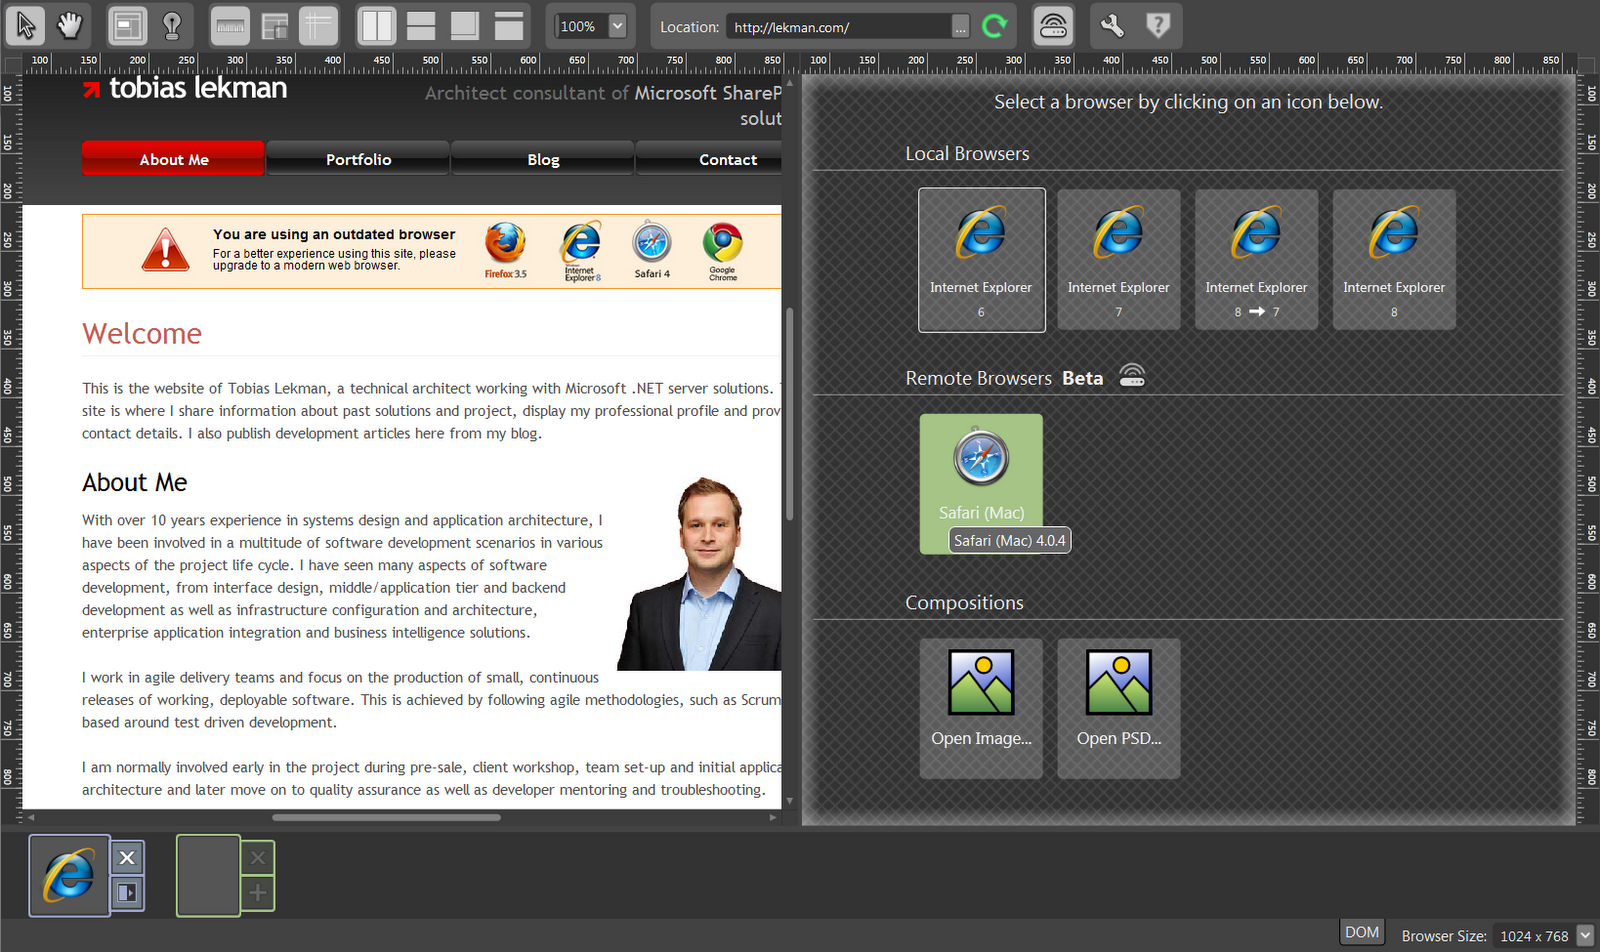Open the help shield icon
The height and width of the screenshot is (952, 1600).
1158,26
